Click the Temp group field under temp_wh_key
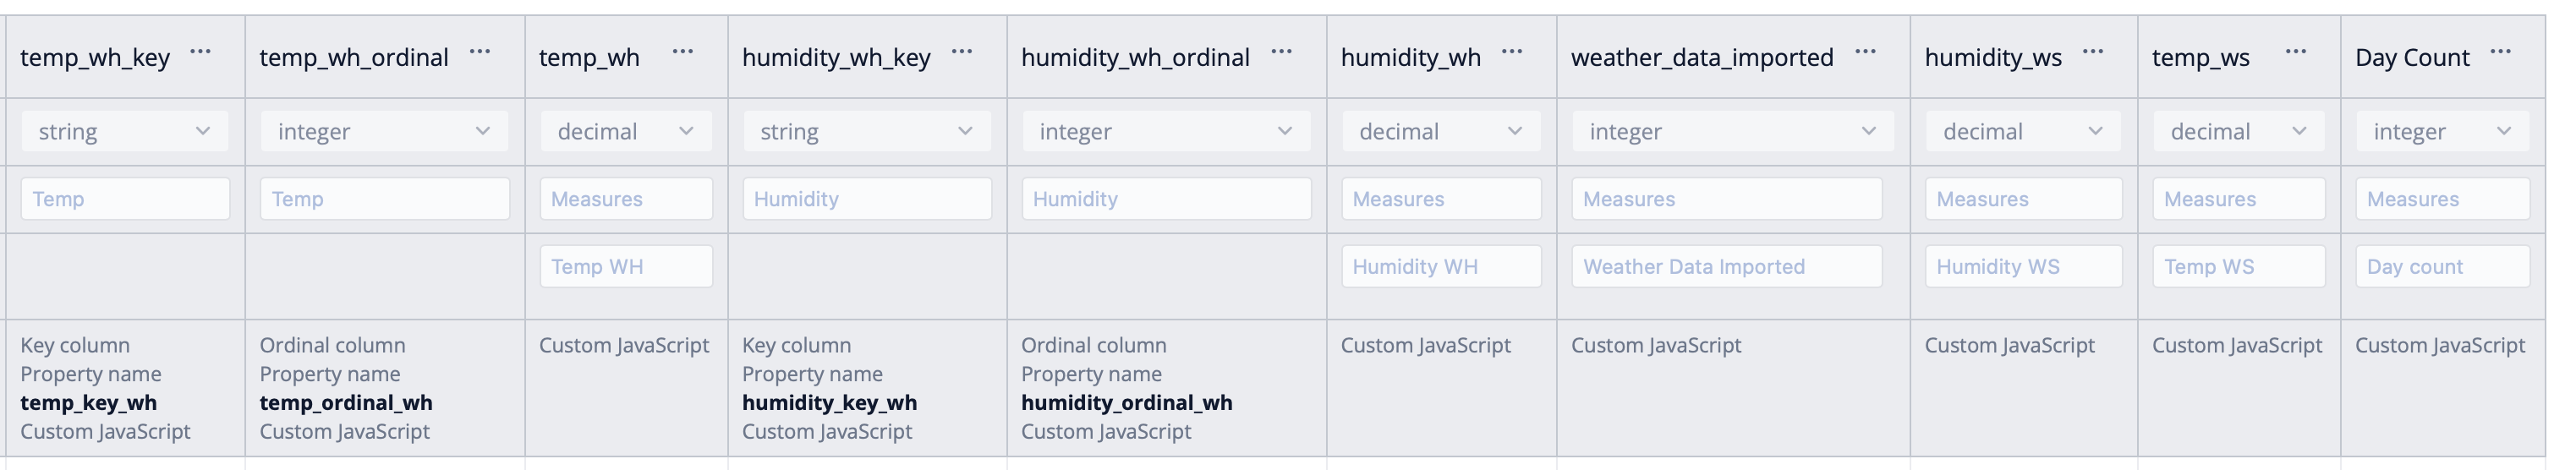The width and height of the screenshot is (2576, 470). coord(125,199)
